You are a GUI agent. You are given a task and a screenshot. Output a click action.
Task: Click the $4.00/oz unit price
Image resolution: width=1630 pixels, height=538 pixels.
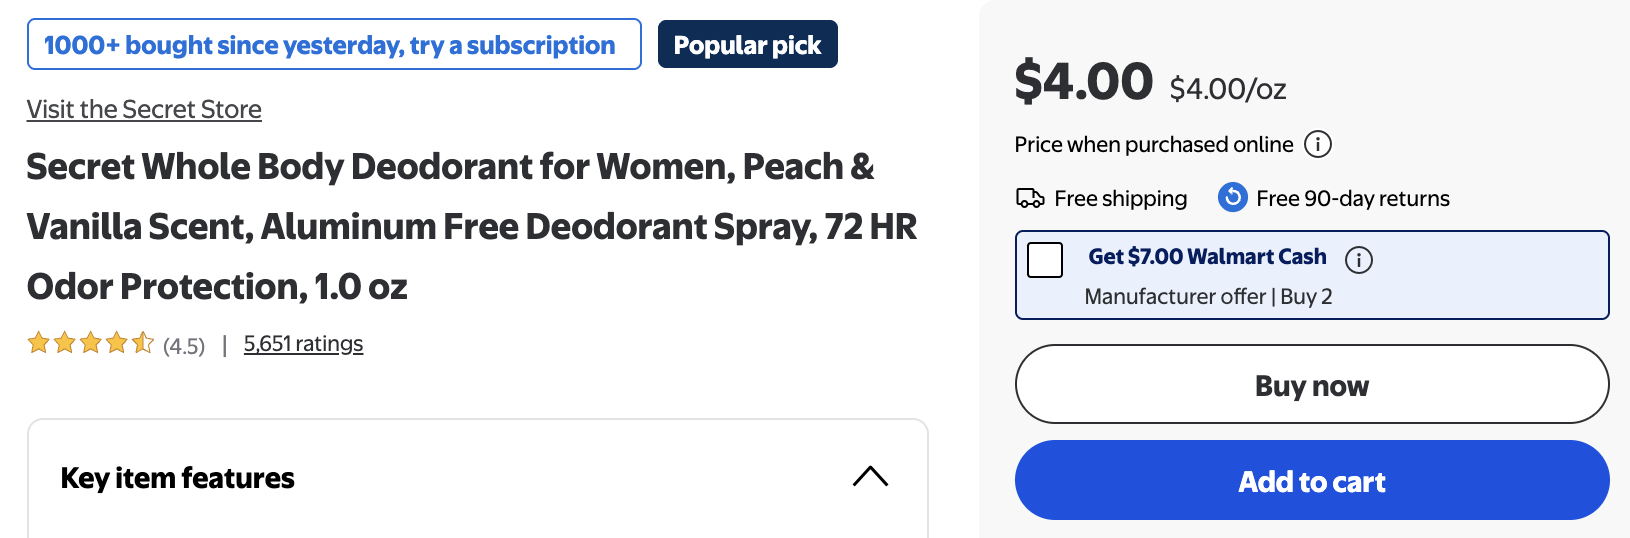click(x=1228, y=89)
